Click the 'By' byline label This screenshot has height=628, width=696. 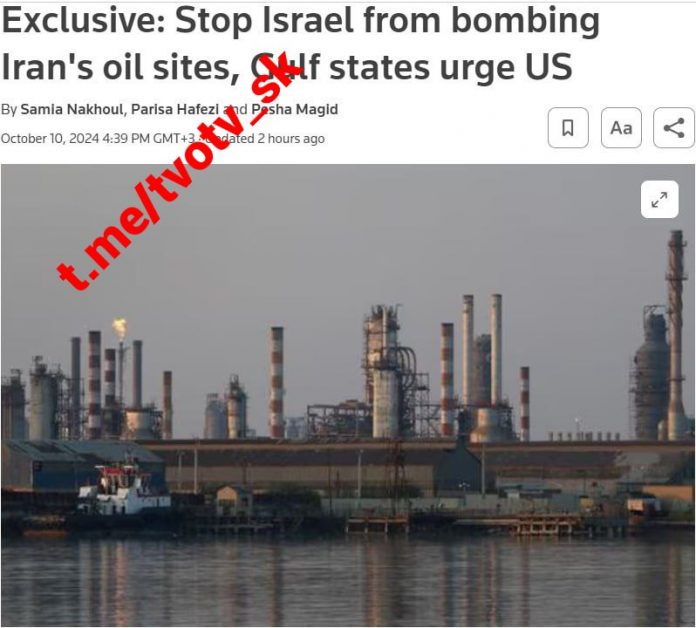9,109
